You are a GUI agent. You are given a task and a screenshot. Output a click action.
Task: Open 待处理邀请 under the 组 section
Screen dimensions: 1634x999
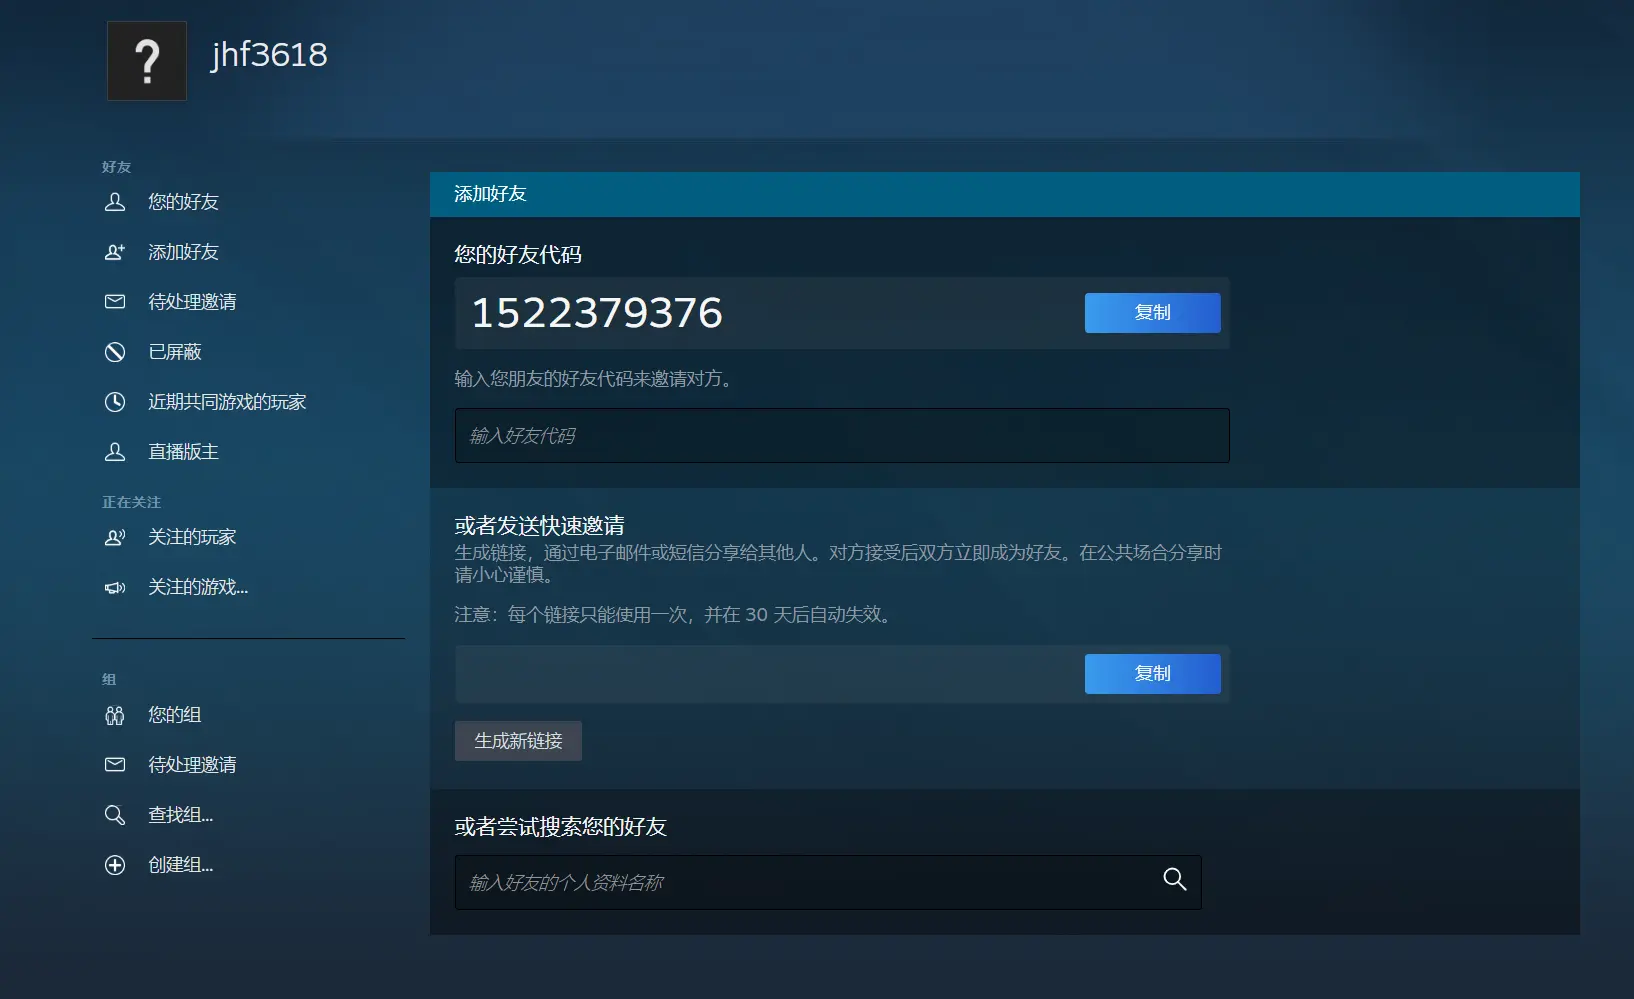click(192, 765)
